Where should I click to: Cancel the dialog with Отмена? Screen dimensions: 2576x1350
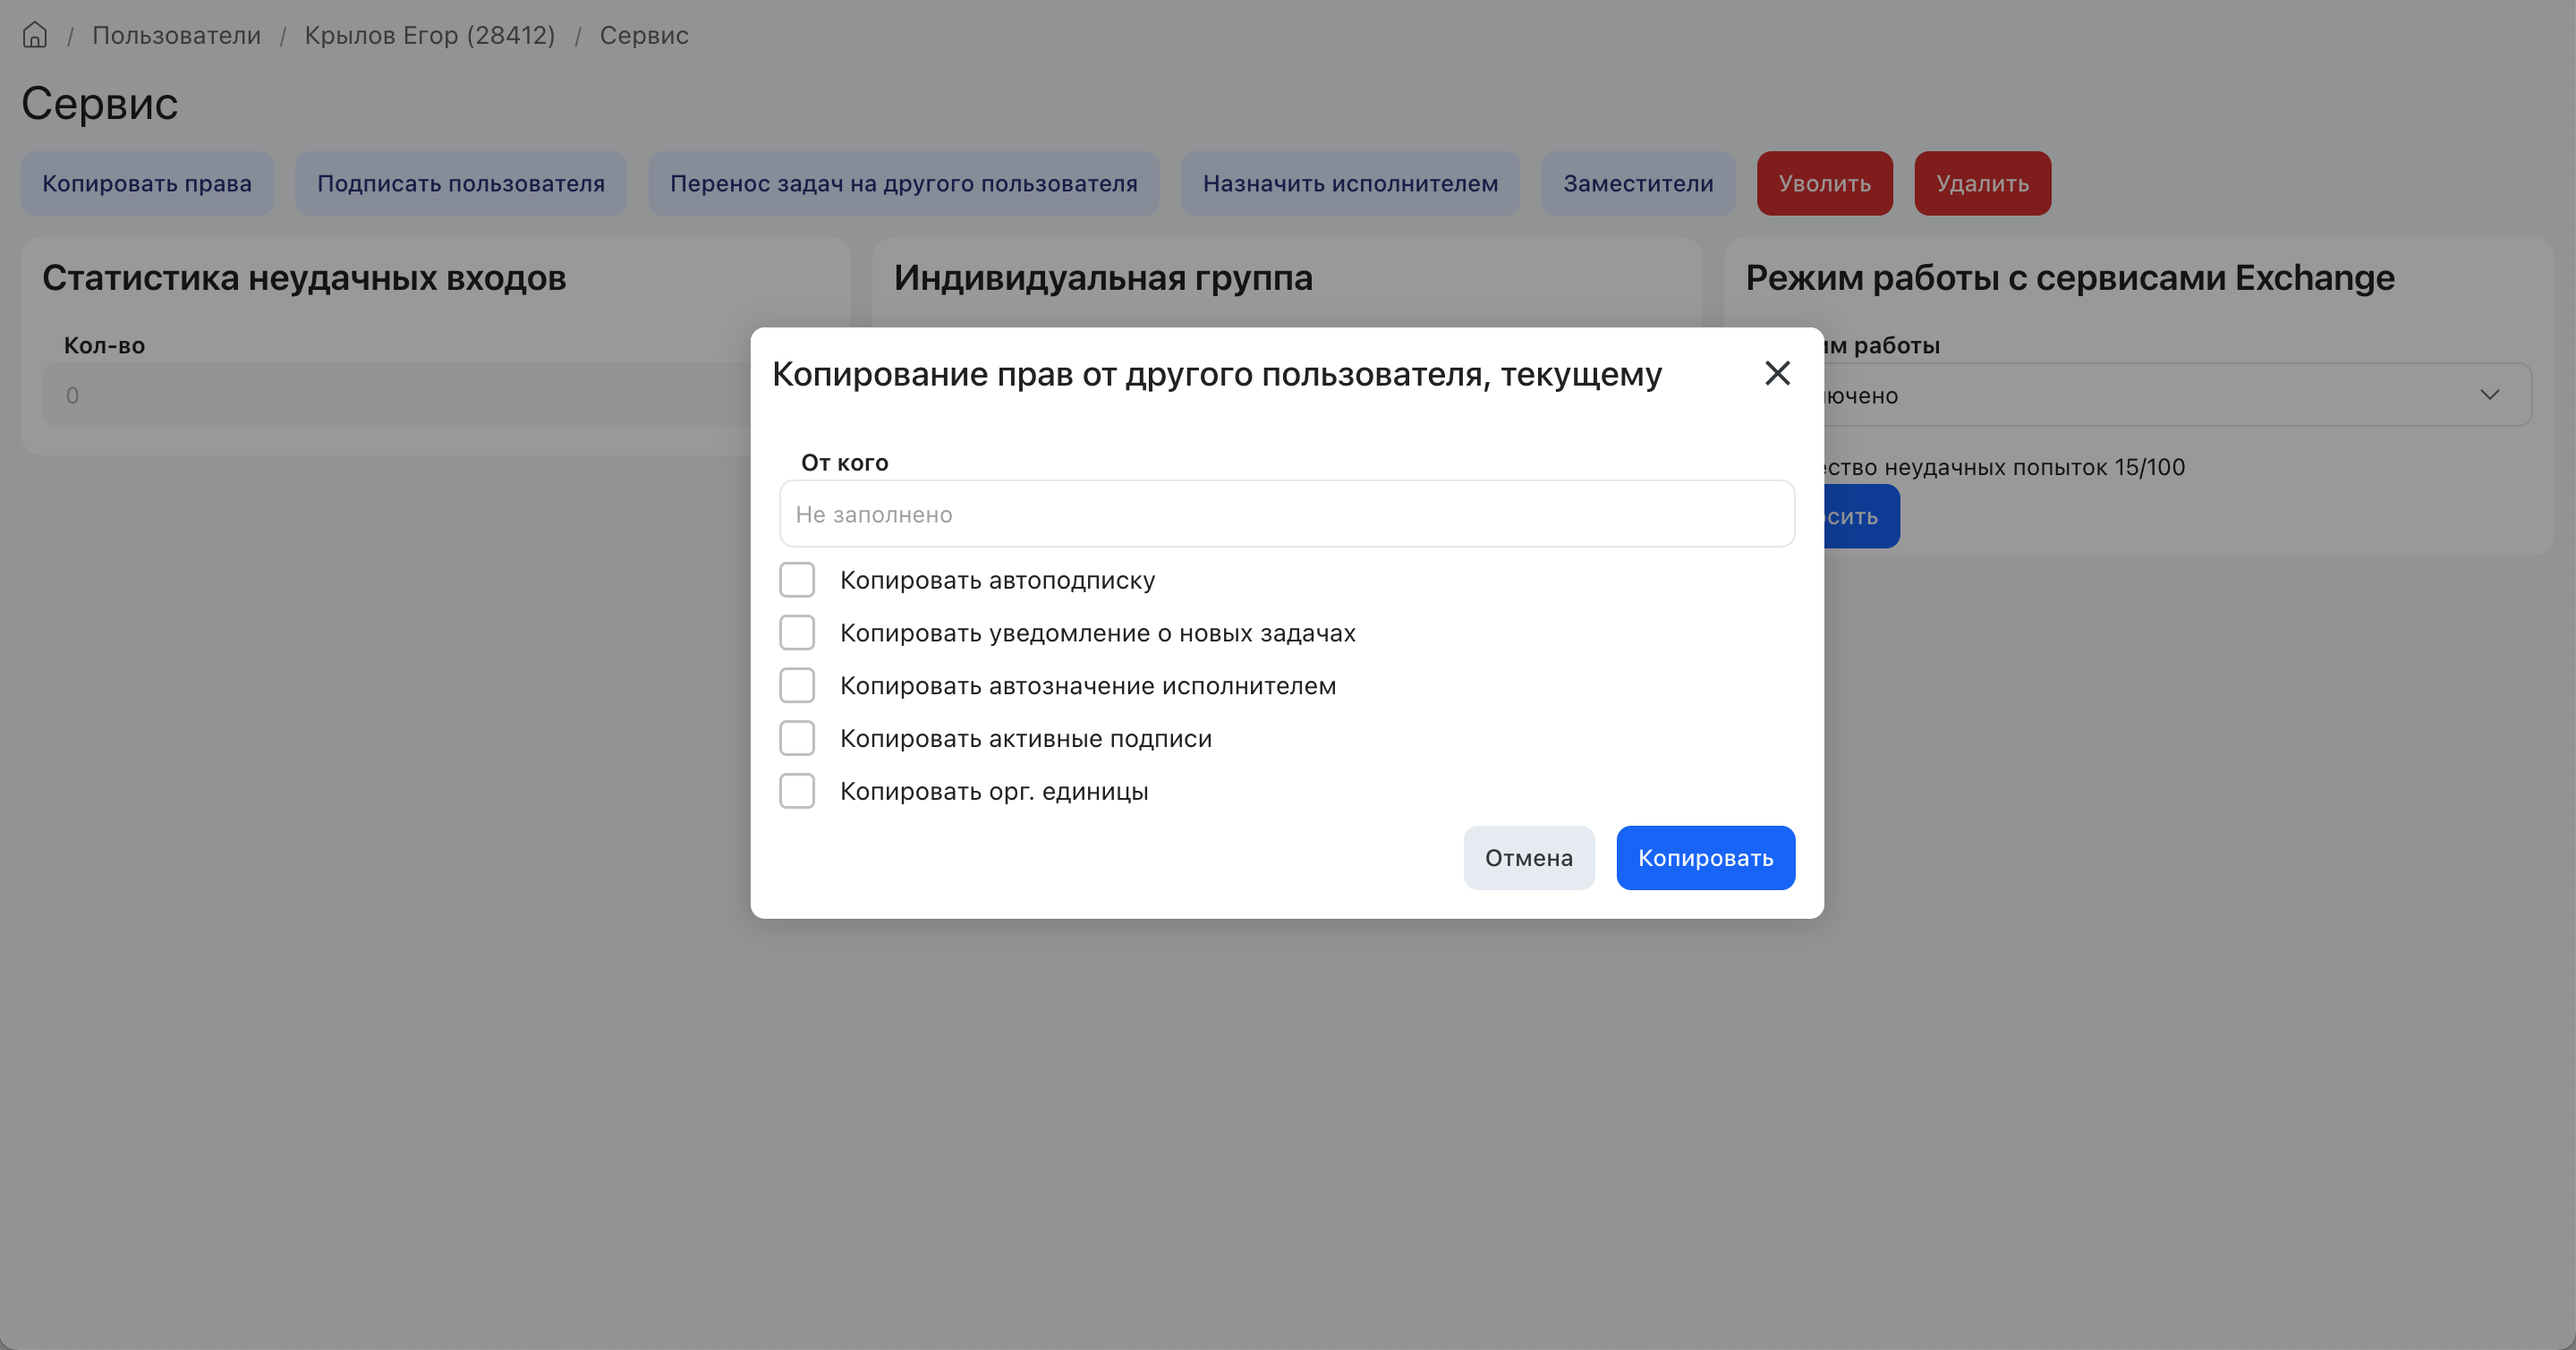(1528, 858)
